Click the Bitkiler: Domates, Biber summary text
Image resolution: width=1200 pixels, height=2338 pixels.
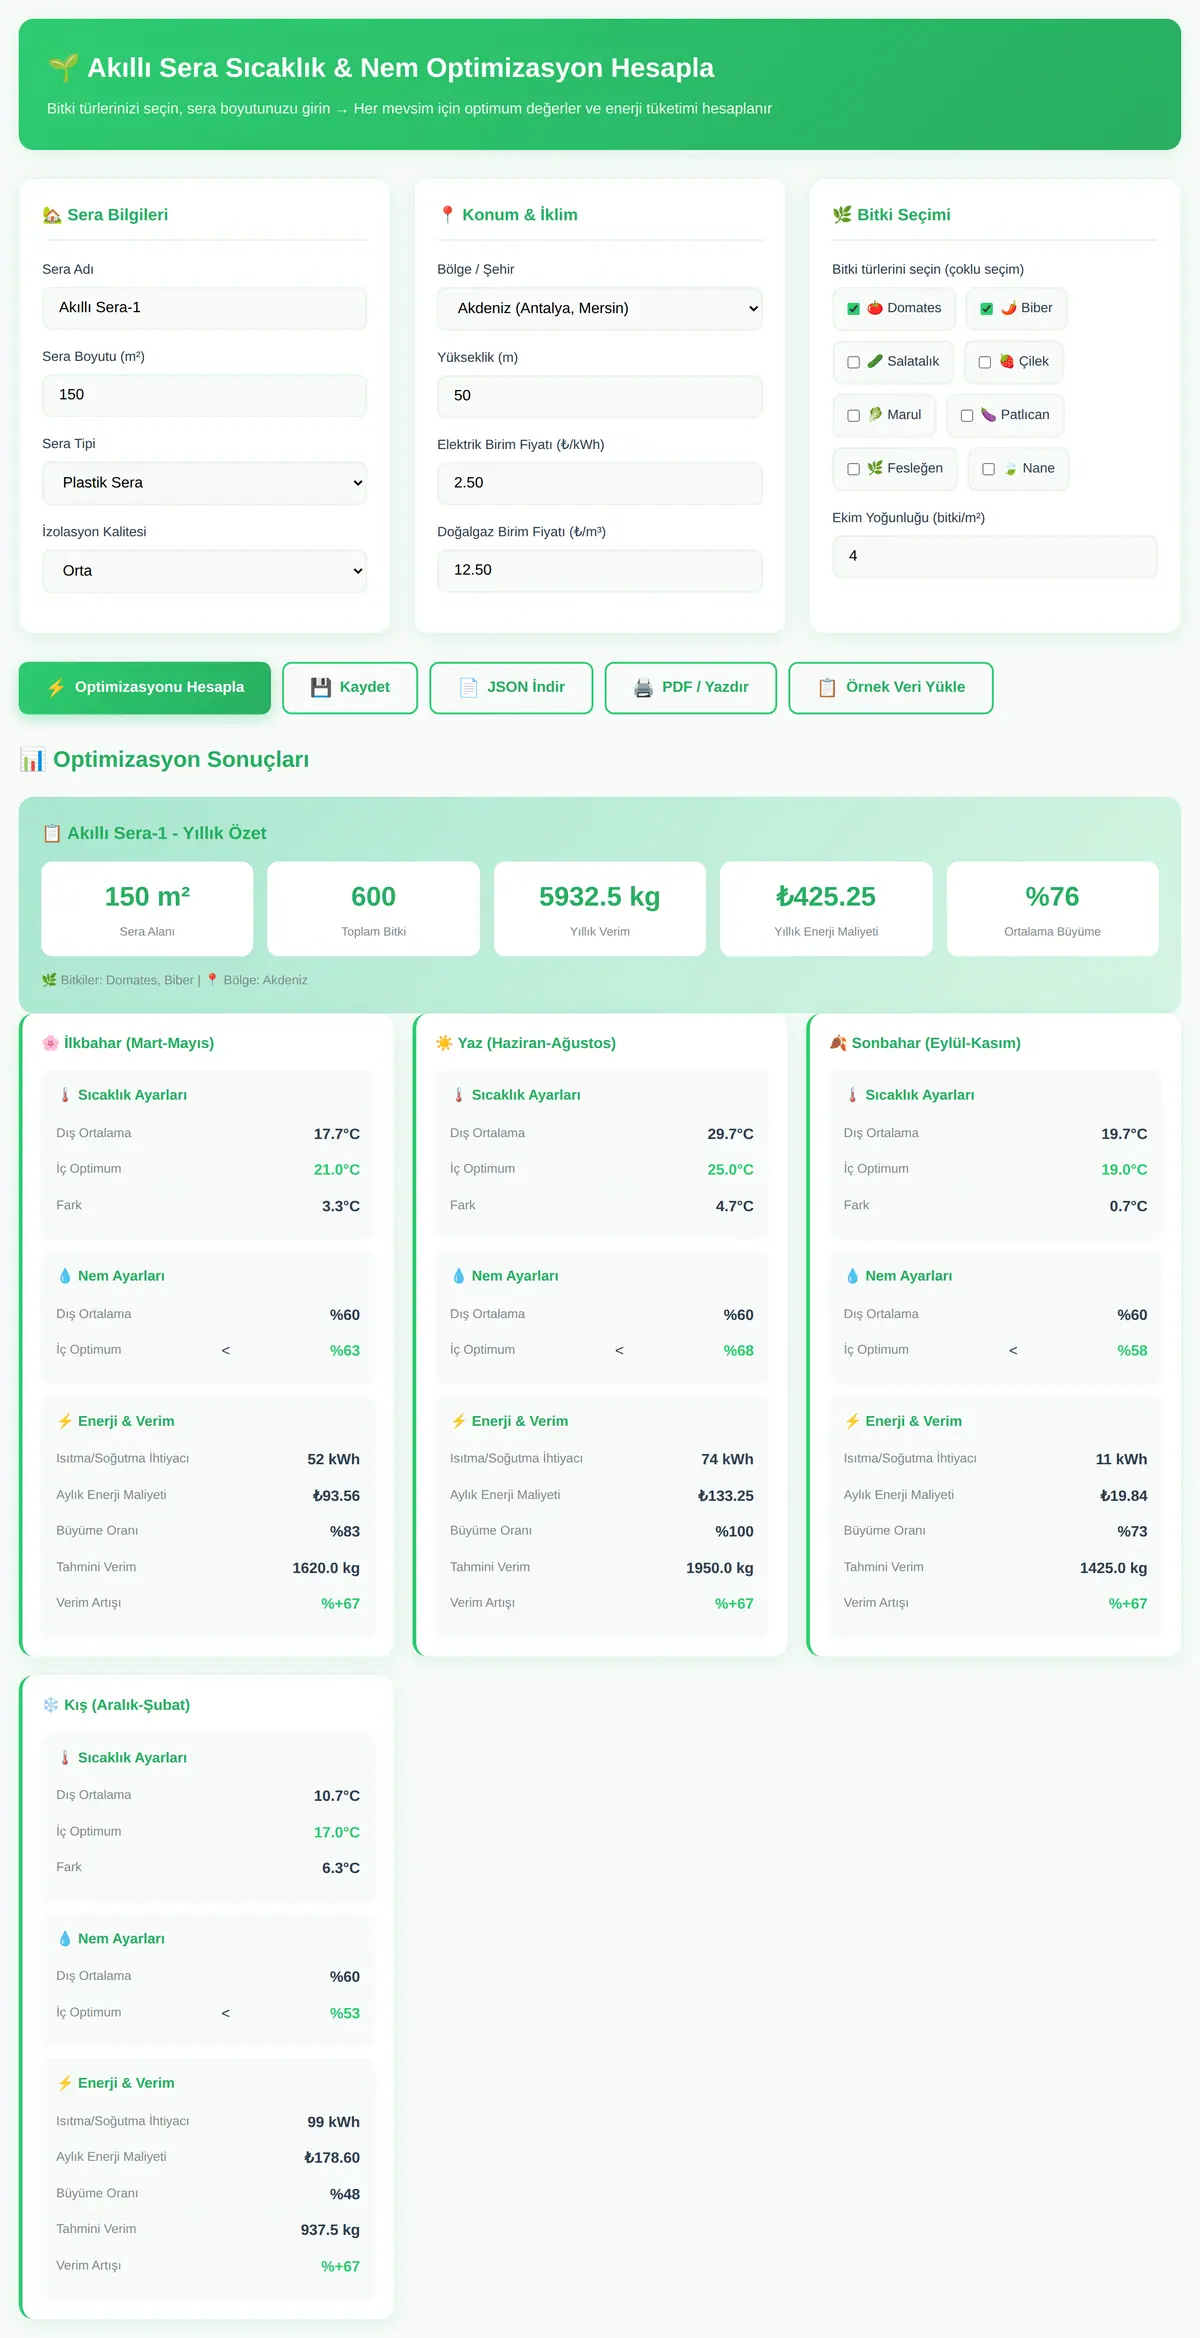[x=127, y=980]
